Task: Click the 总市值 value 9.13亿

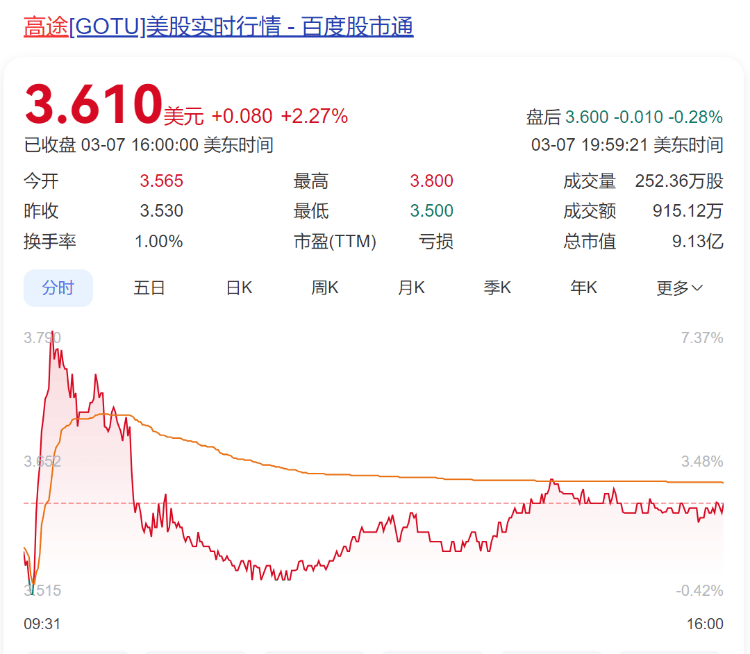Action: (698, 241)
